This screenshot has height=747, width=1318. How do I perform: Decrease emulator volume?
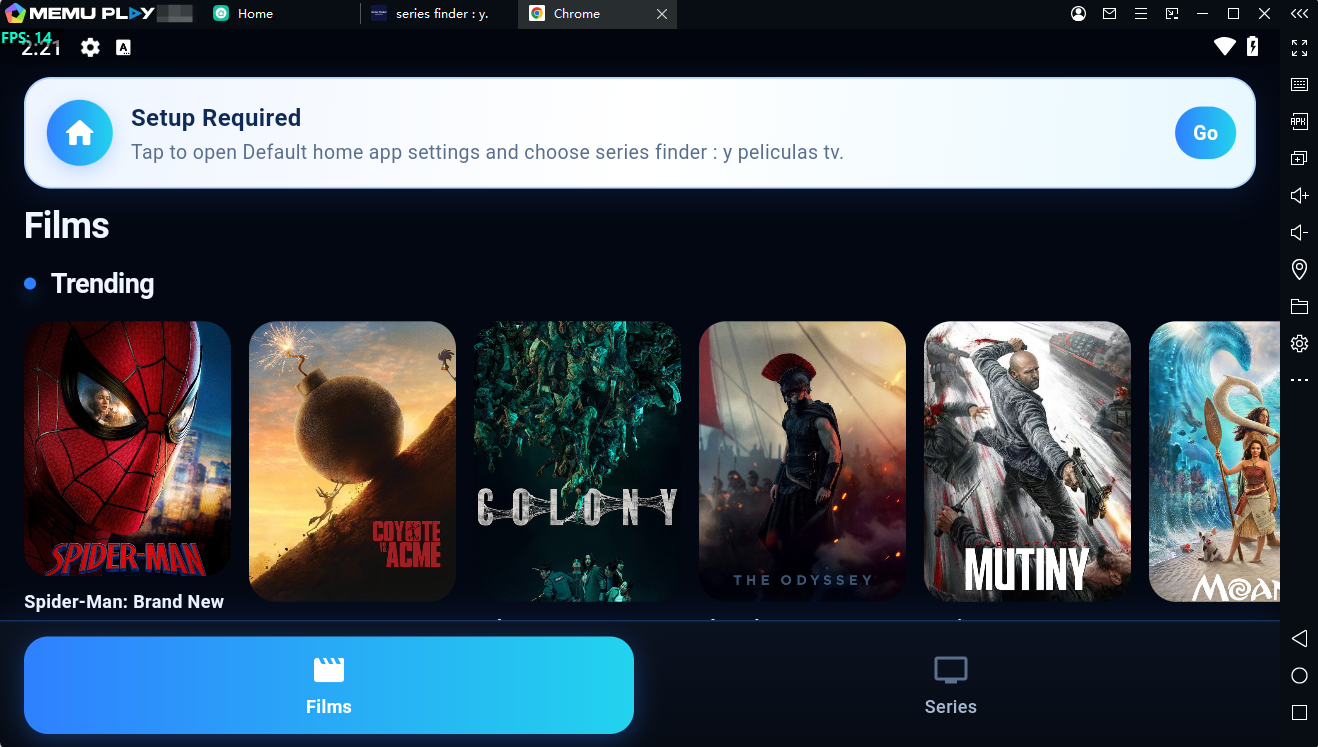(1299, 232)
